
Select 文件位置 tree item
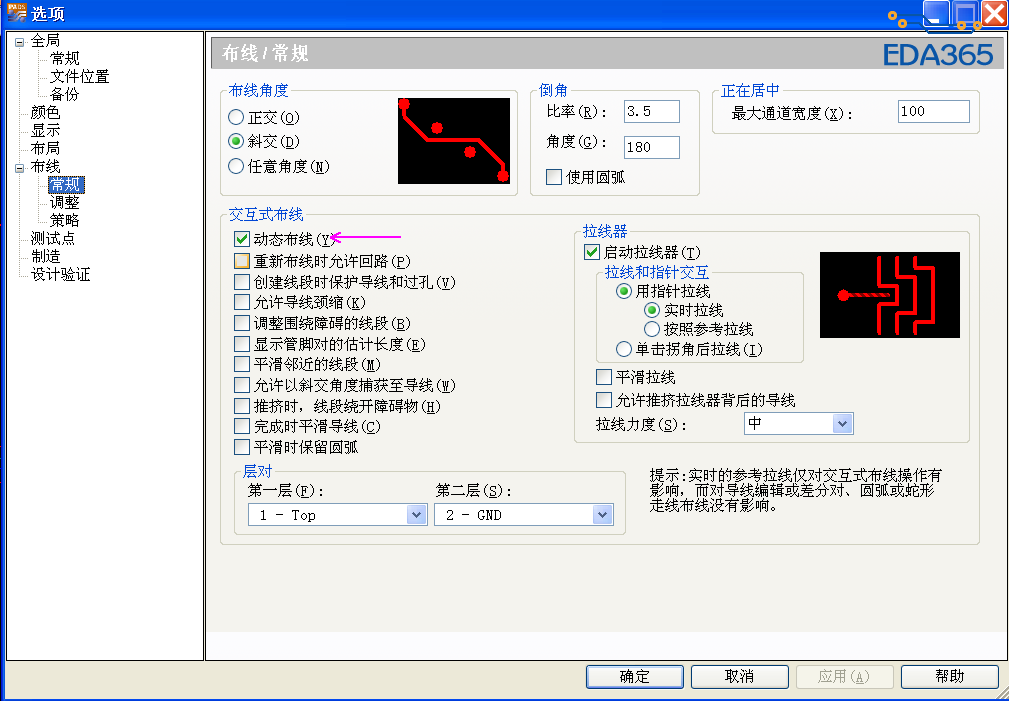(x=79, y=77)
